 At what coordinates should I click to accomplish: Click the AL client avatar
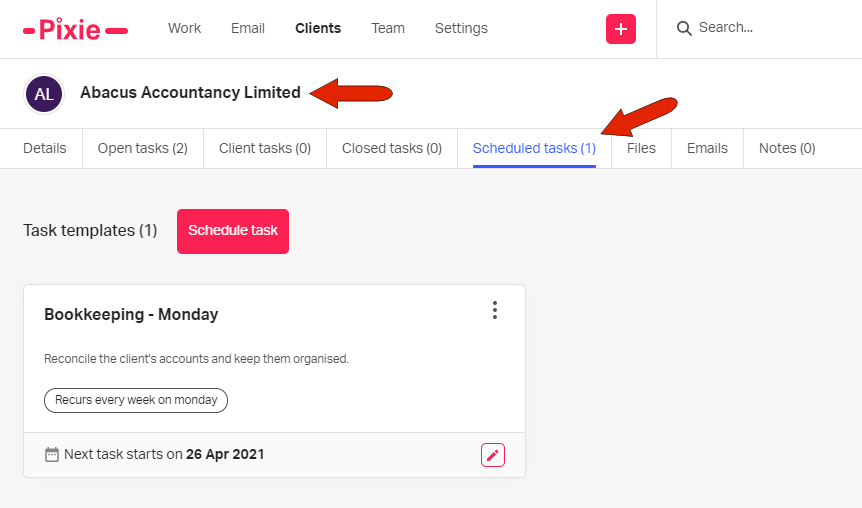pos(44,94)
